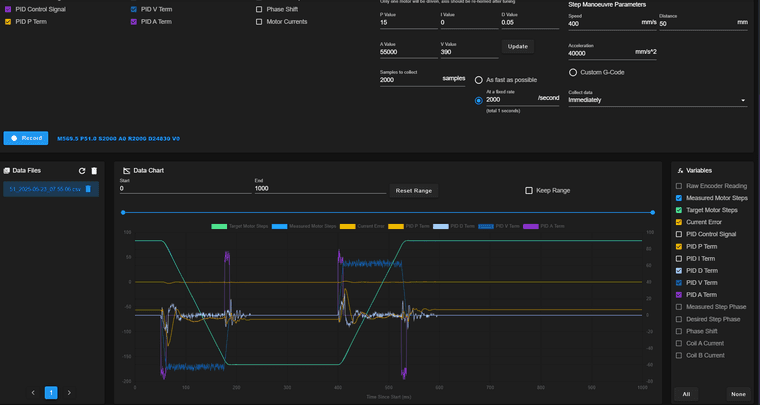Enable Coil B Current in Variables panel
The width and height of the screenshot is (760, 405).
pyautogui.click(x=679, y=356)
